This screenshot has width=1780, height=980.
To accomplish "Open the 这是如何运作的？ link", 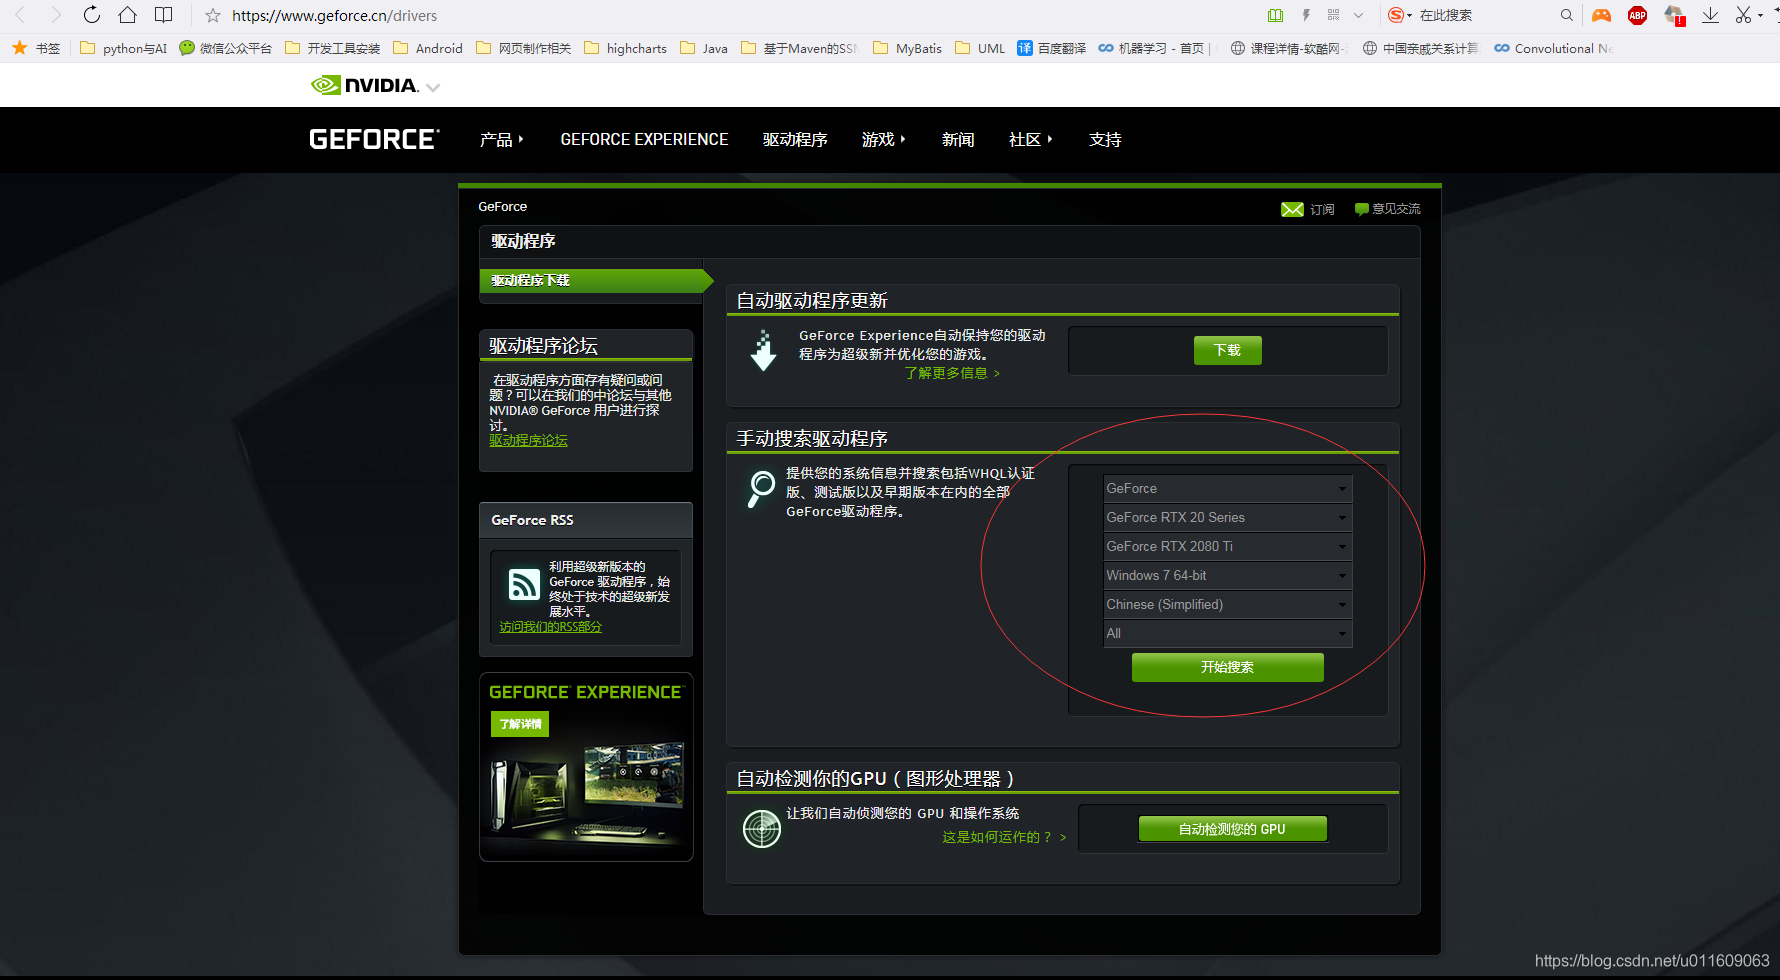I will pyautogui.click(x=1004, y=838).
